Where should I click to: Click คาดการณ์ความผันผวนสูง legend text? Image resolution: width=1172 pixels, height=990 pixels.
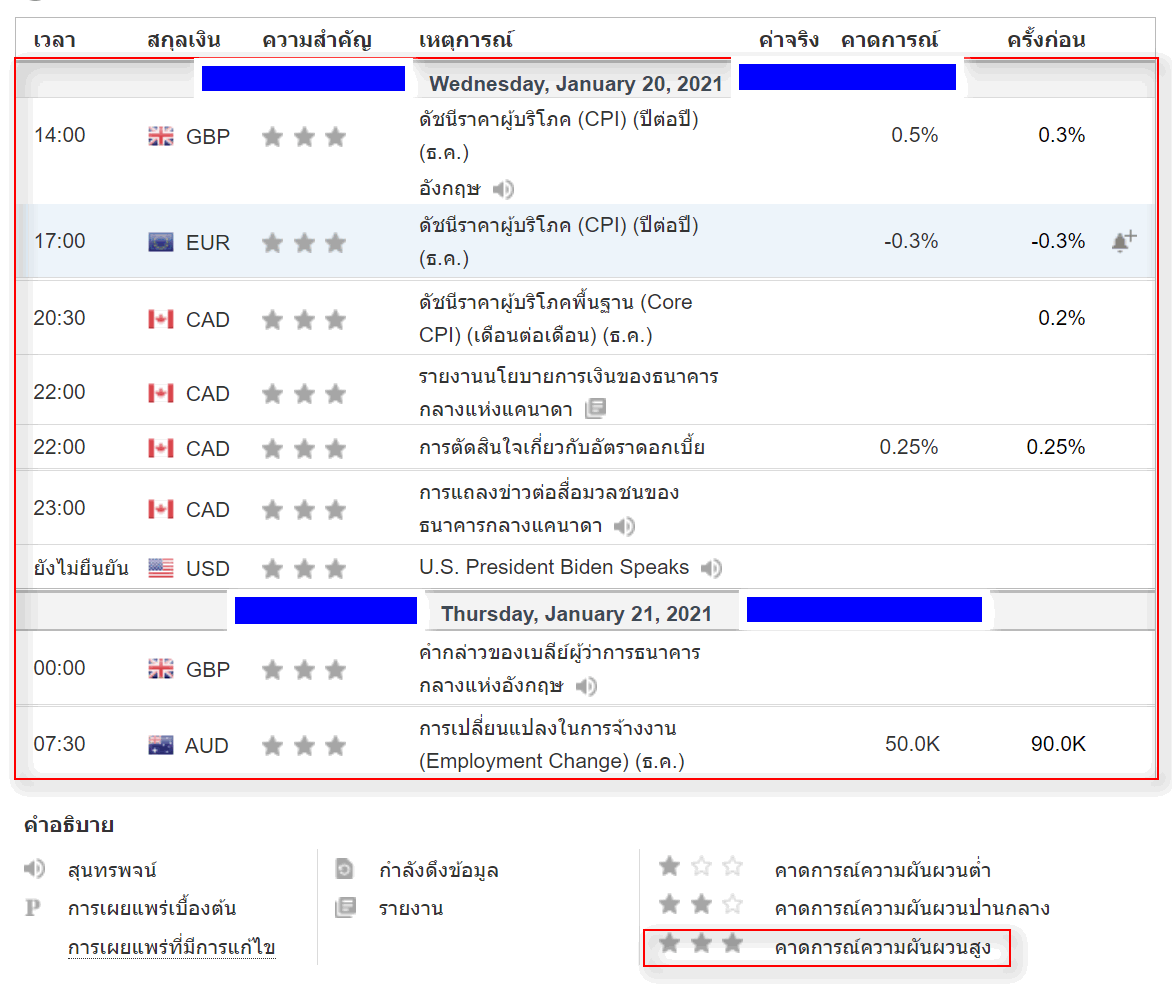883,947
